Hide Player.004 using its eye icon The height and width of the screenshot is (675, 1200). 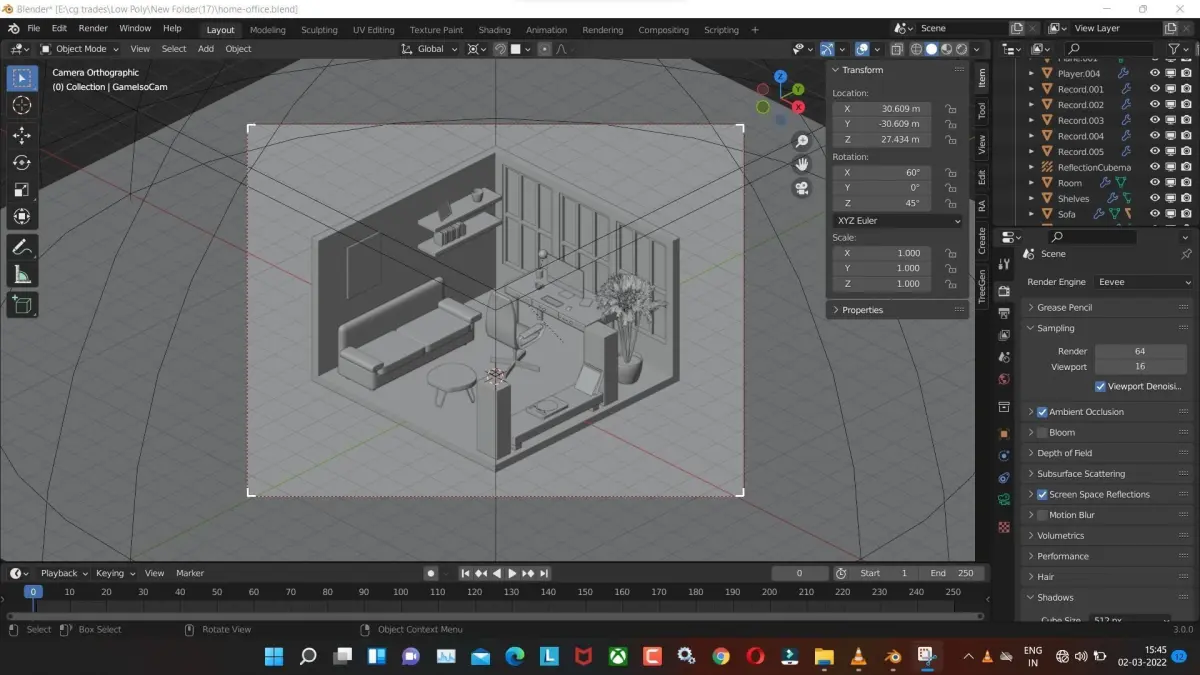pos(1155,73)
